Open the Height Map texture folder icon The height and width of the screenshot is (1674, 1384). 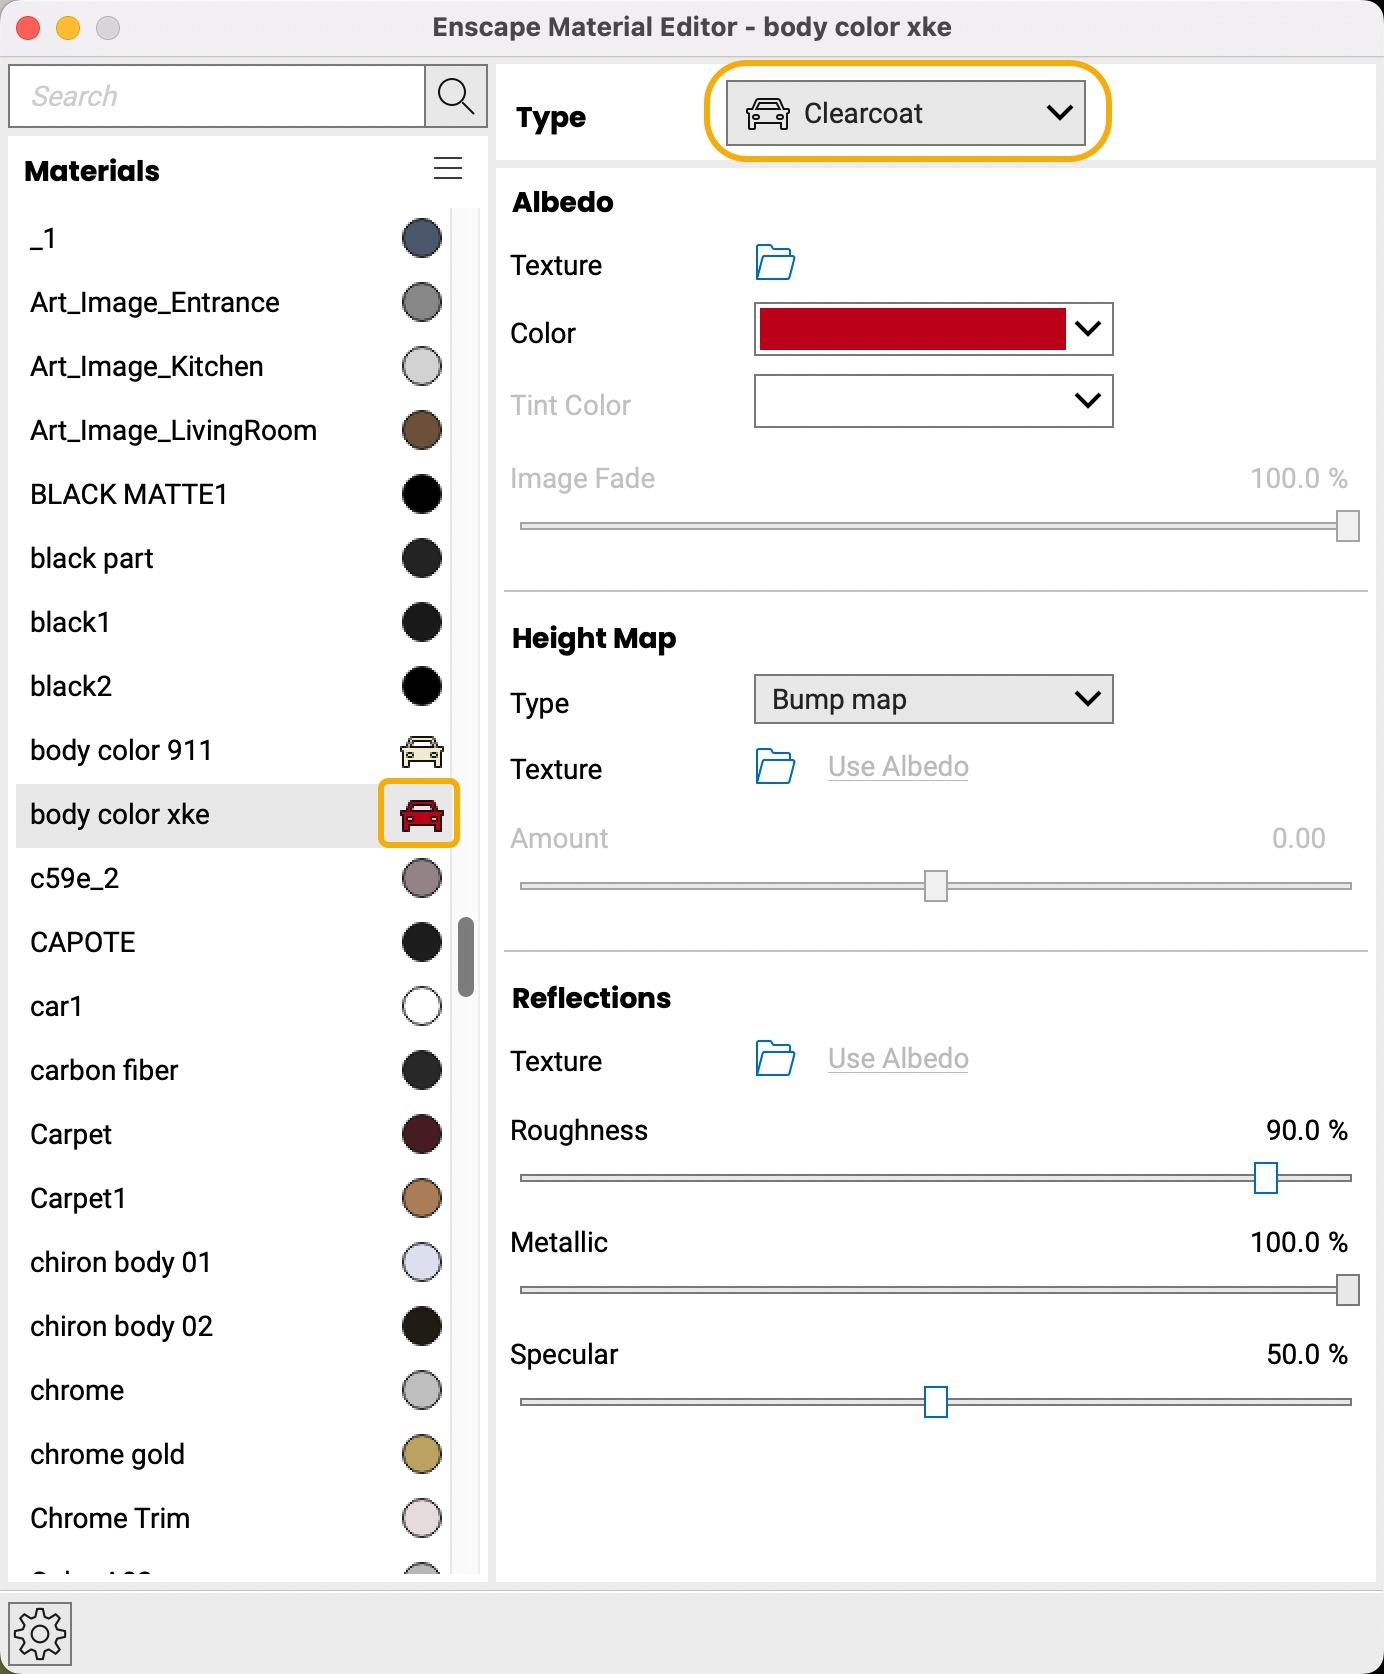pyautogui.click(x=775, y=767)
